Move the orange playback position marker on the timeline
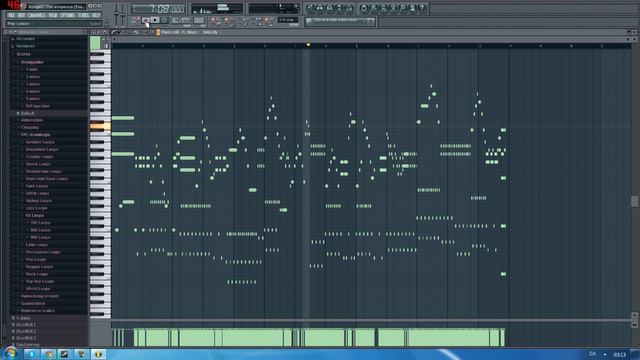 [308, 44]
